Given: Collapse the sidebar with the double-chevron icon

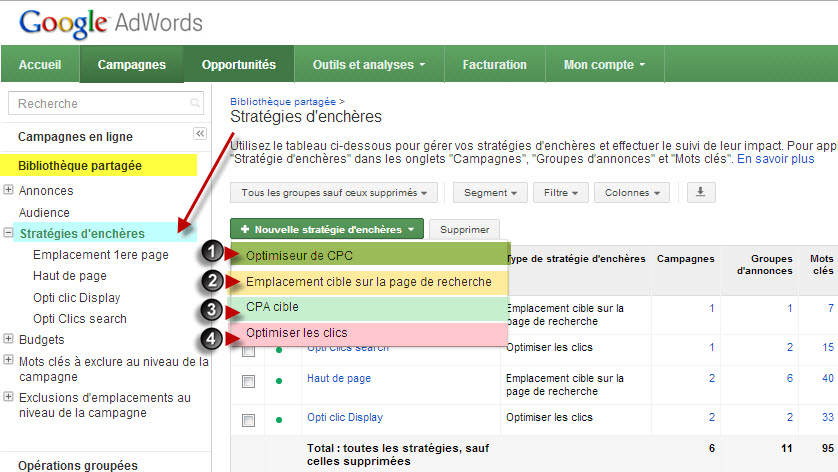Looking at the screenshot, I should [200, 134].
